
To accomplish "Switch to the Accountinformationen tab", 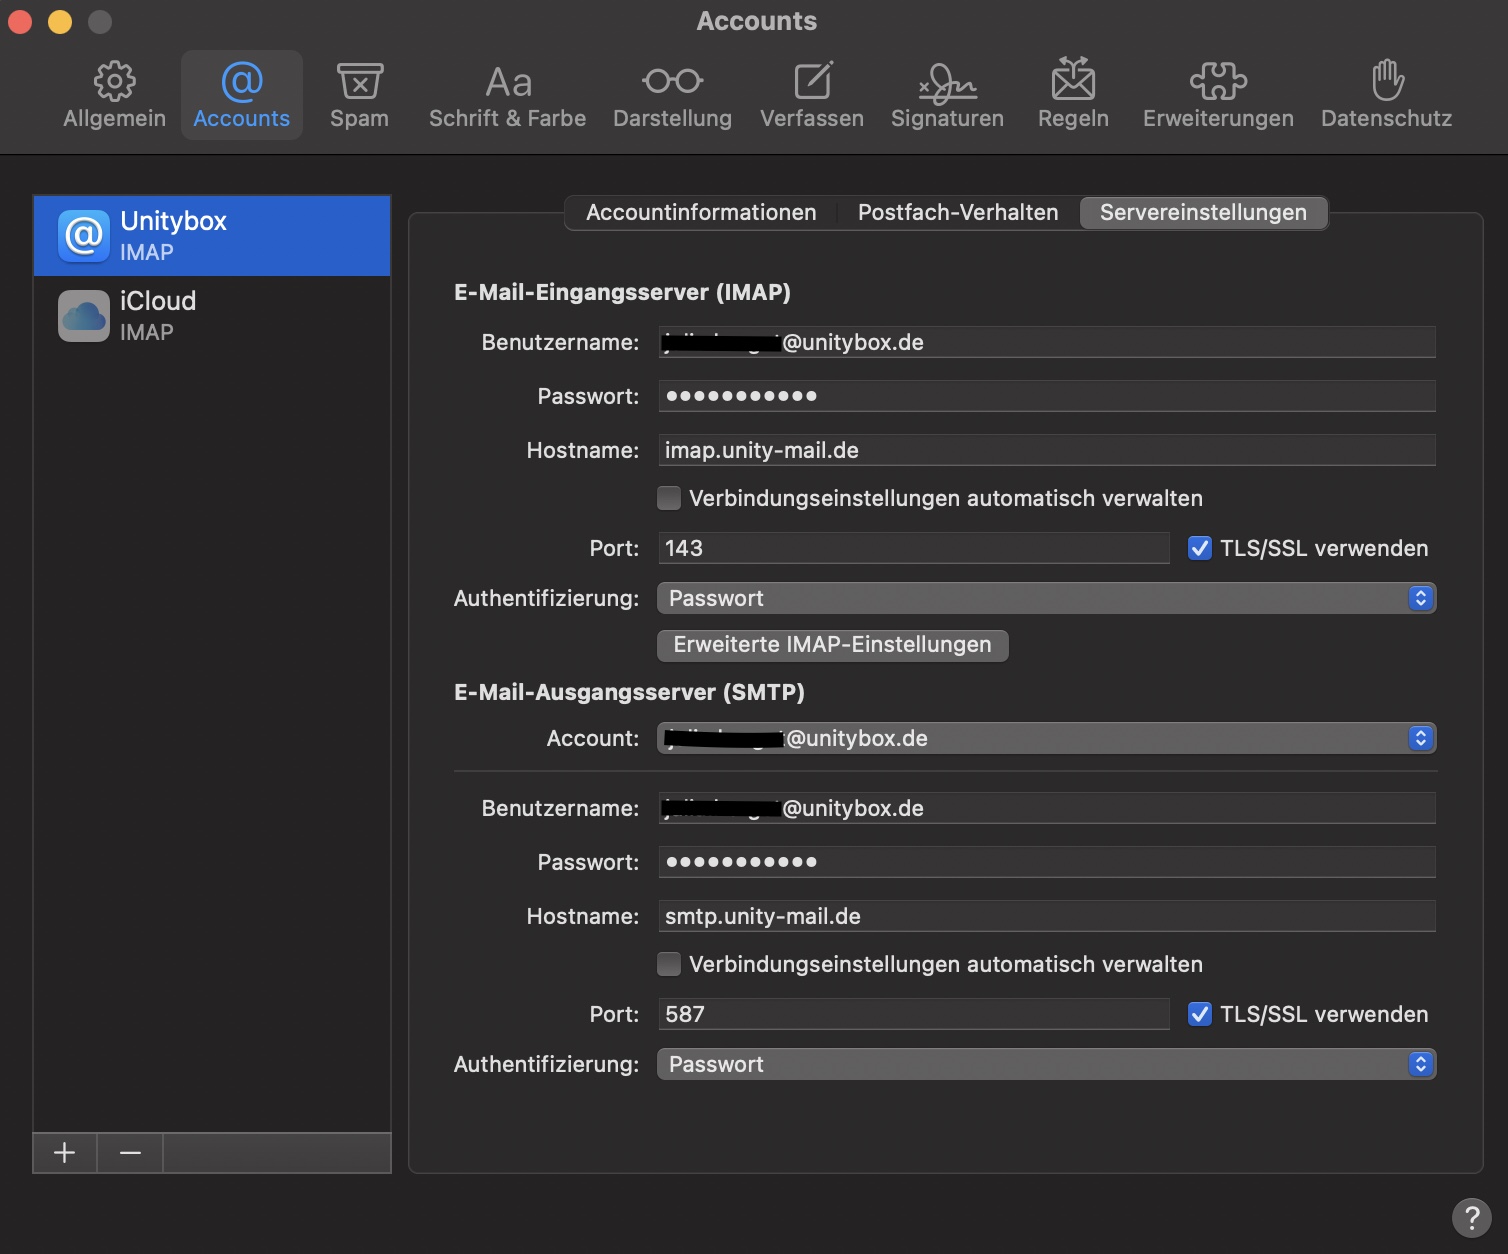I will (x=701, y=212).
